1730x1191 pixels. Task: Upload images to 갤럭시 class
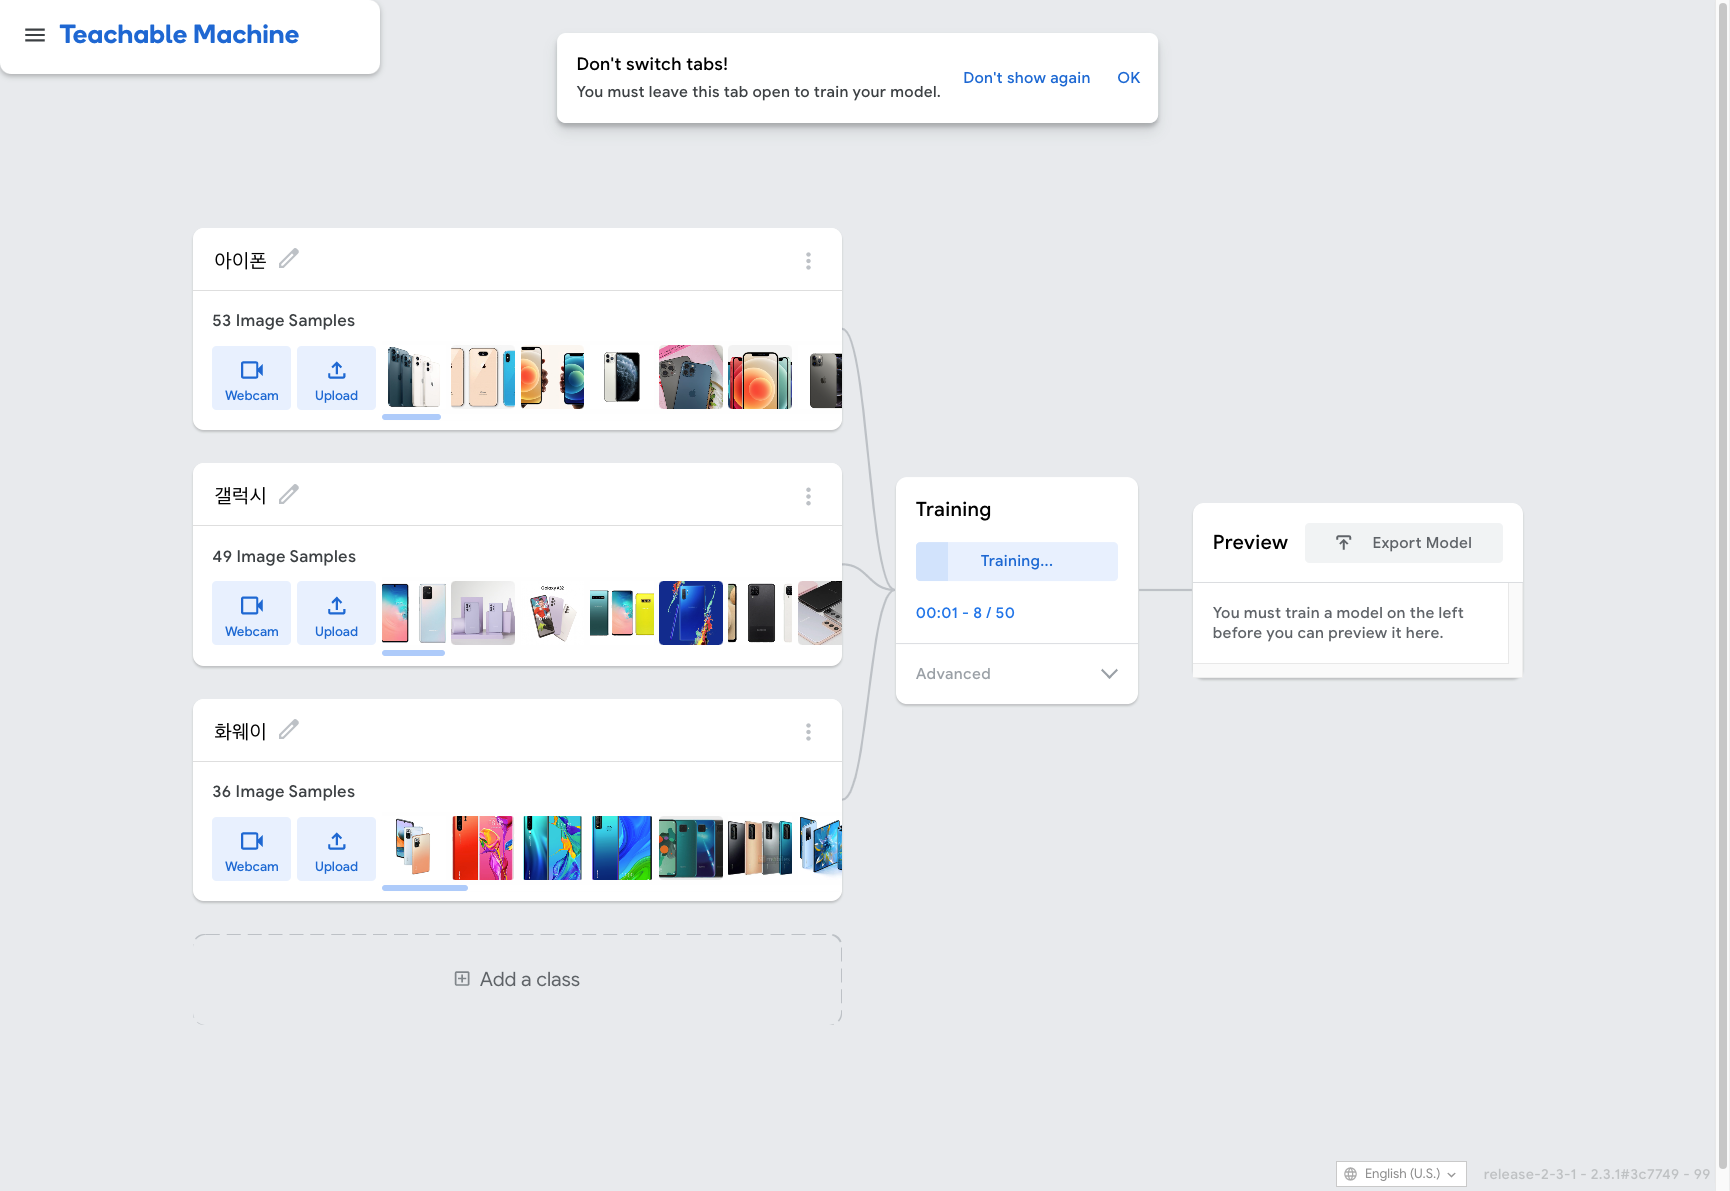[336, 613]
